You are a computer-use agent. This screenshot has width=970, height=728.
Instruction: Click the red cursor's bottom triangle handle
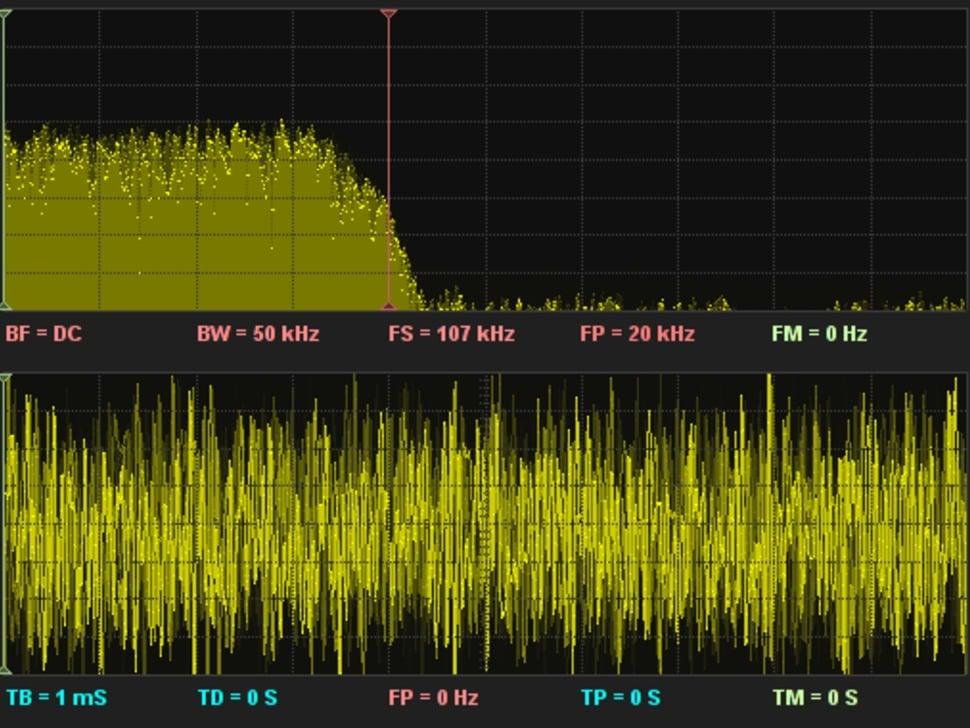click(x=389, y=305)
